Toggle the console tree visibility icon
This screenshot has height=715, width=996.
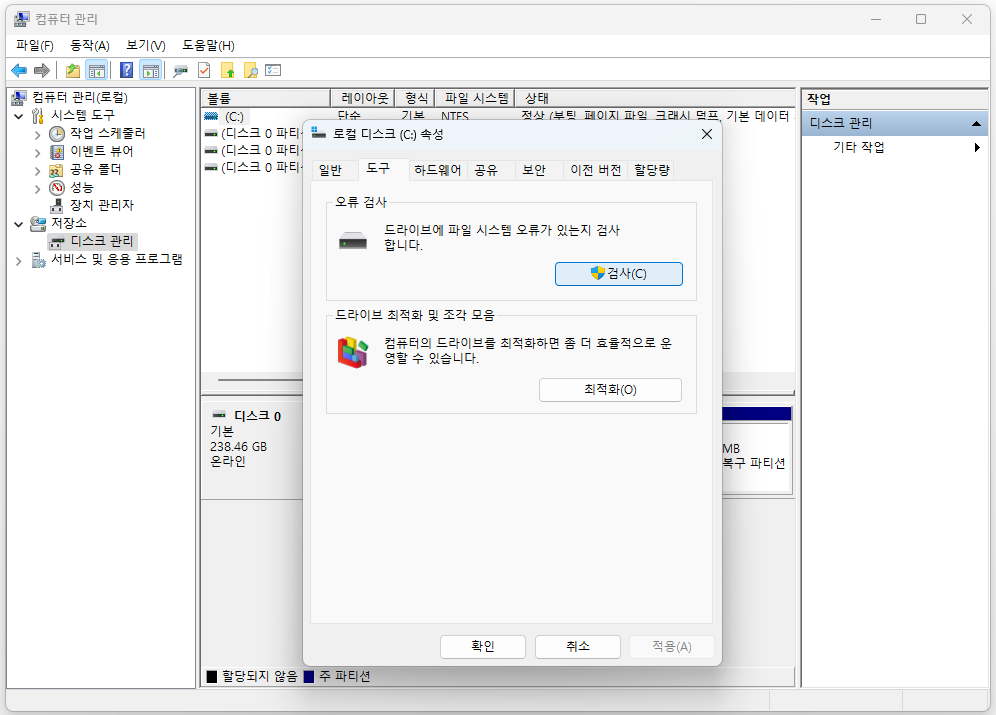click(x=96, y=70)
